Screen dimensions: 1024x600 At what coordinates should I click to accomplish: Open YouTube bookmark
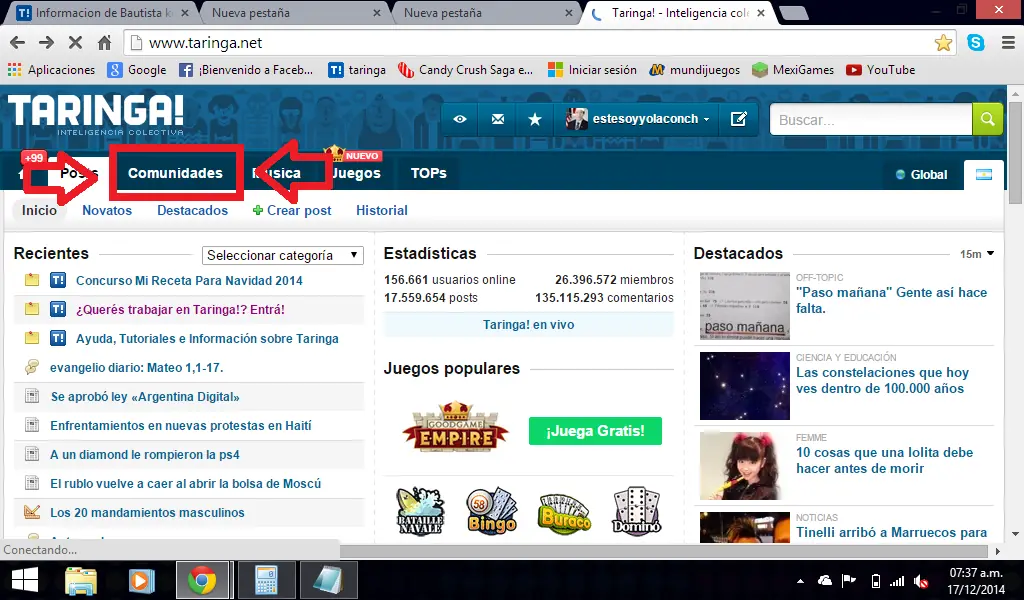pos(880,70)
